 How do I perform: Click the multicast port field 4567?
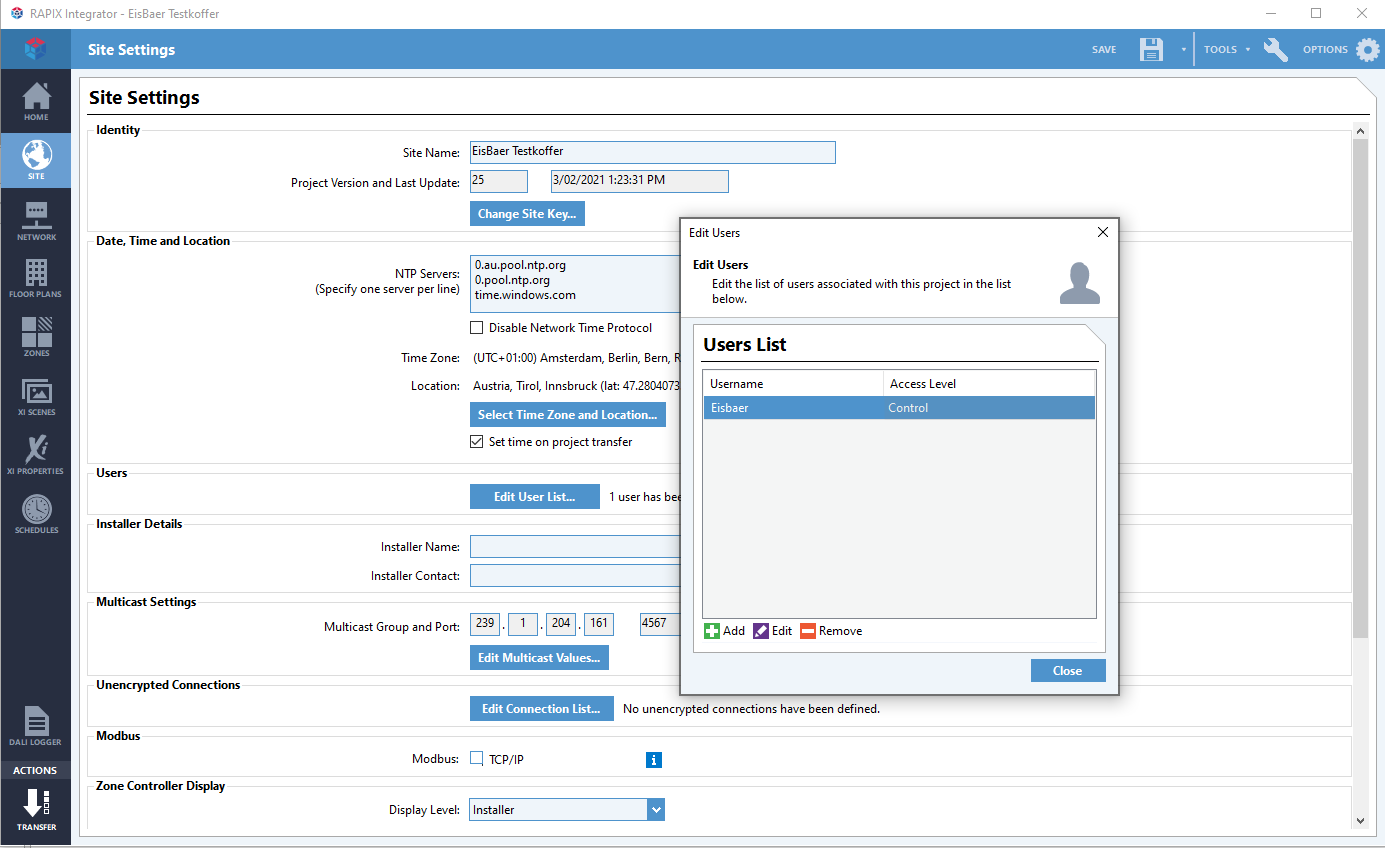pyautogui.click(x=659, y=624)
